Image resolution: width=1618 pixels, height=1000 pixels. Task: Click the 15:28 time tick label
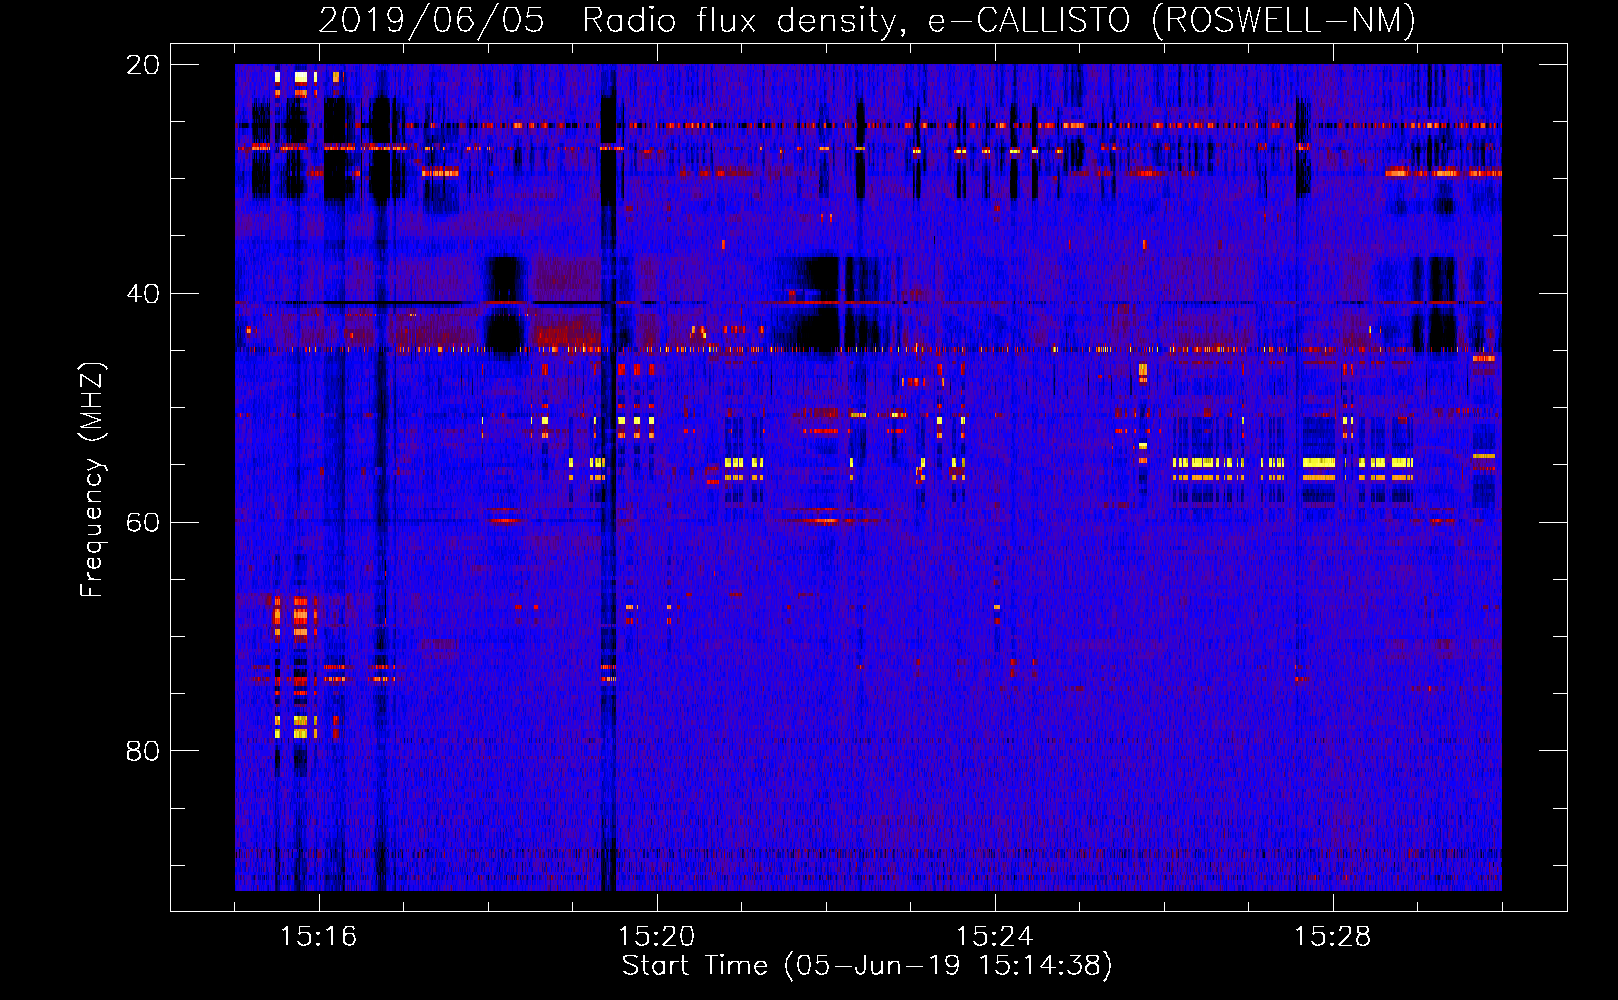pyautogui.click(x=1332, y=936)
